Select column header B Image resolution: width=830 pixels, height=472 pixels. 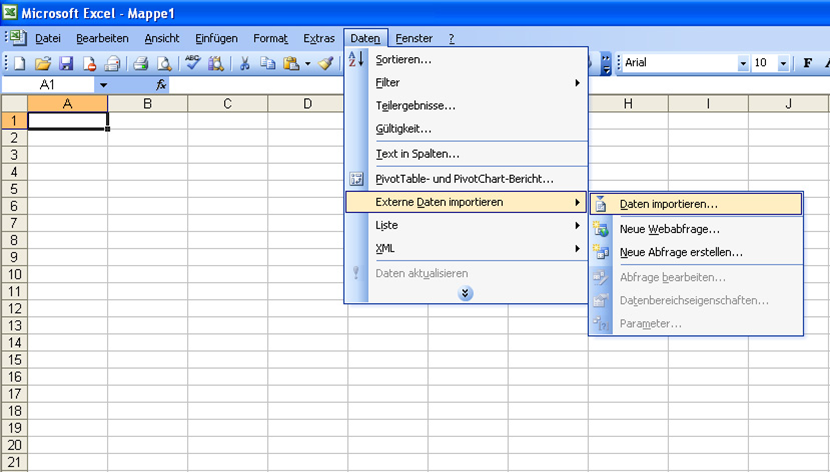point(148,104)
